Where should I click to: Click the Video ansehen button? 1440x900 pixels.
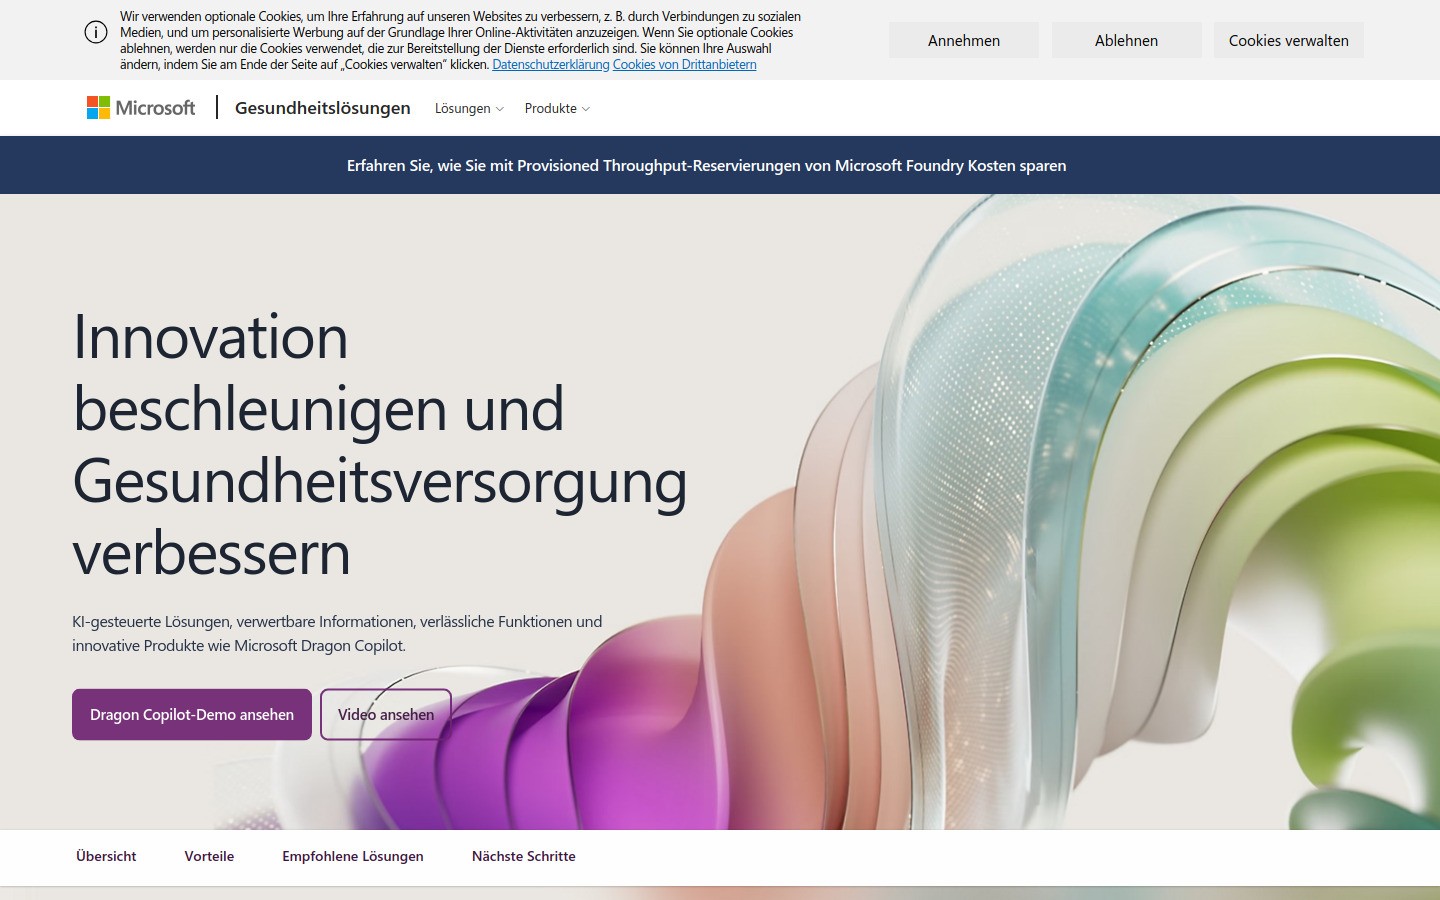pyautogui.click(x=385, y=714)
